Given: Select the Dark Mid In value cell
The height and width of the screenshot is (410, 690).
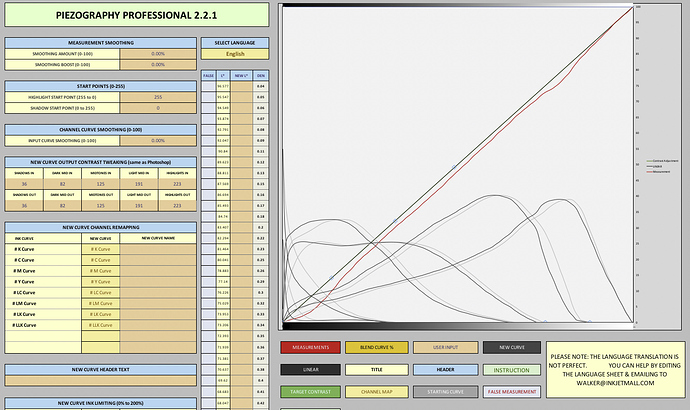Looking at the screenshot, I should pyautogui.click(x=62, y=184).
